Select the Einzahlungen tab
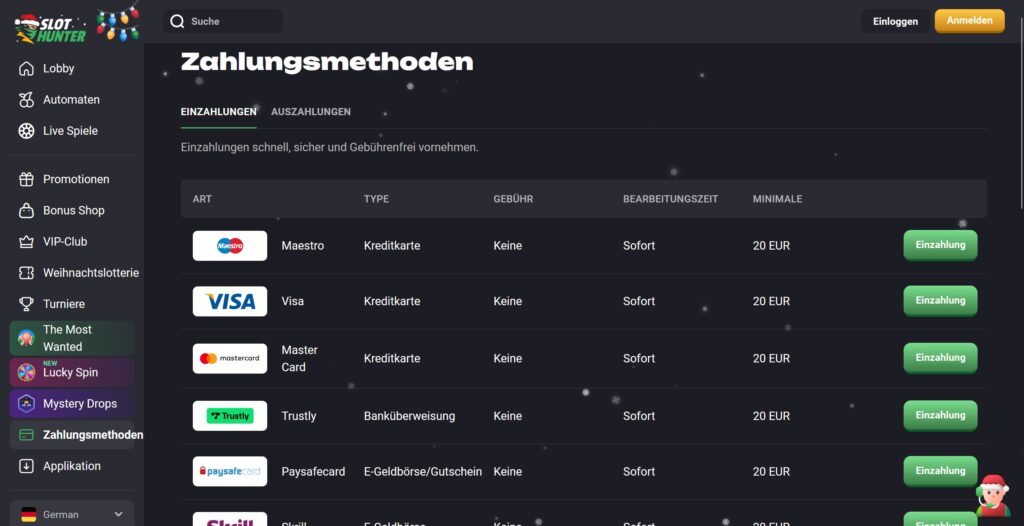 coord(218,112)
